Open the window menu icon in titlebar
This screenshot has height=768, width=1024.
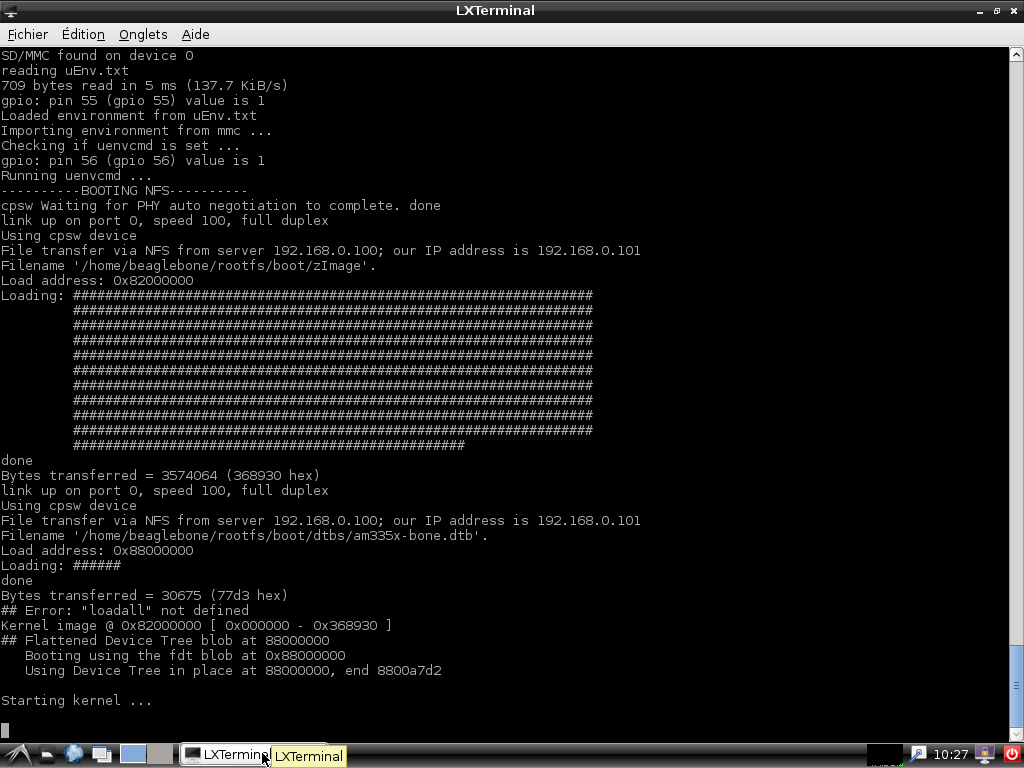10,11
